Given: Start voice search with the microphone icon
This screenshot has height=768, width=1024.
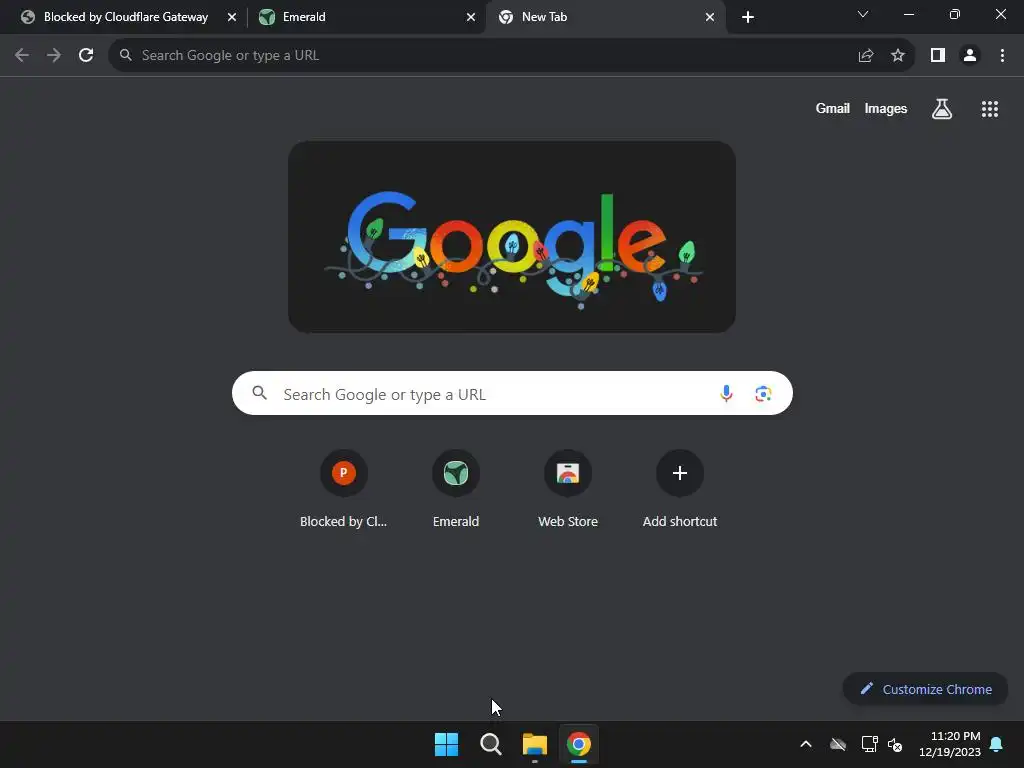Looking at the screenshot, I should [x=726, y=394].
